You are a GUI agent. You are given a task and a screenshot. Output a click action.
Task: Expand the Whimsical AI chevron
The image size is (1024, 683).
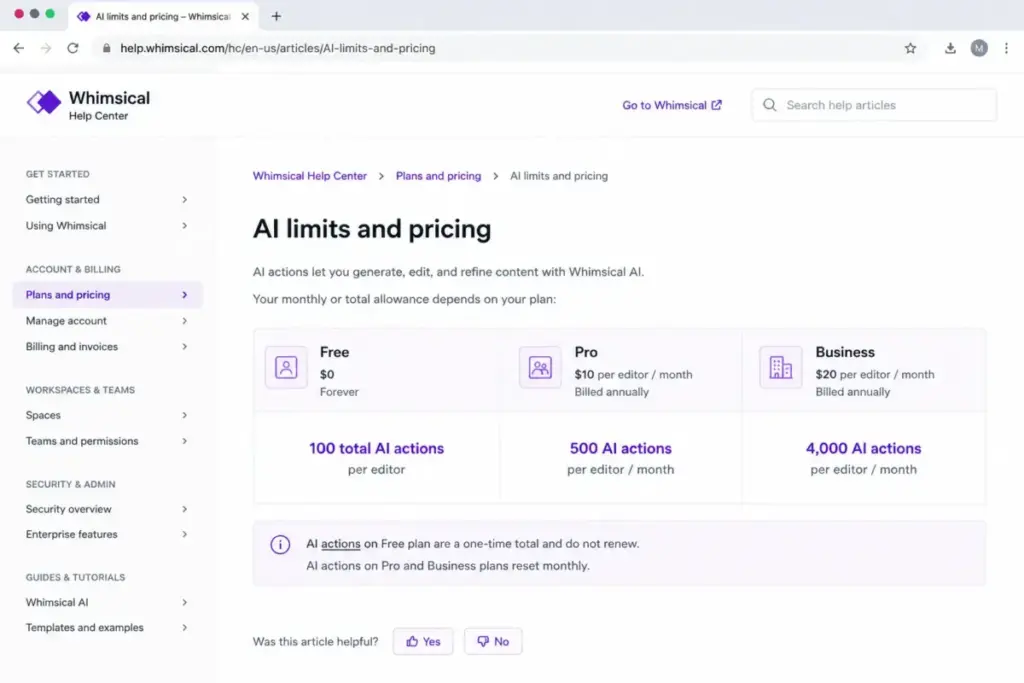point(185,603)
